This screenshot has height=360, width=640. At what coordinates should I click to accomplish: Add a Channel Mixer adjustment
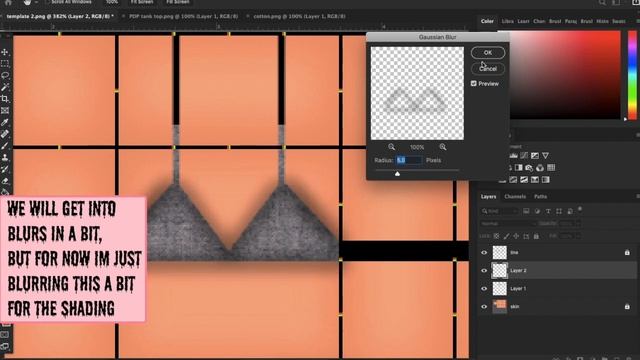point(540,168)
